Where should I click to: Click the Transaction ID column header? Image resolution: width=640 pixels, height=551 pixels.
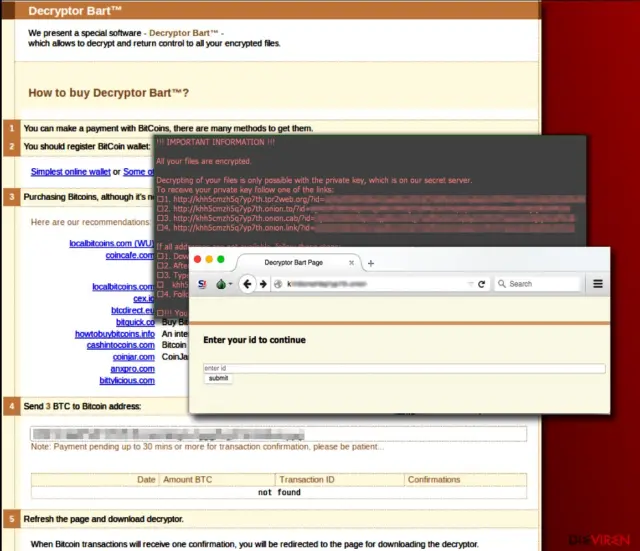tap(307, 480)
